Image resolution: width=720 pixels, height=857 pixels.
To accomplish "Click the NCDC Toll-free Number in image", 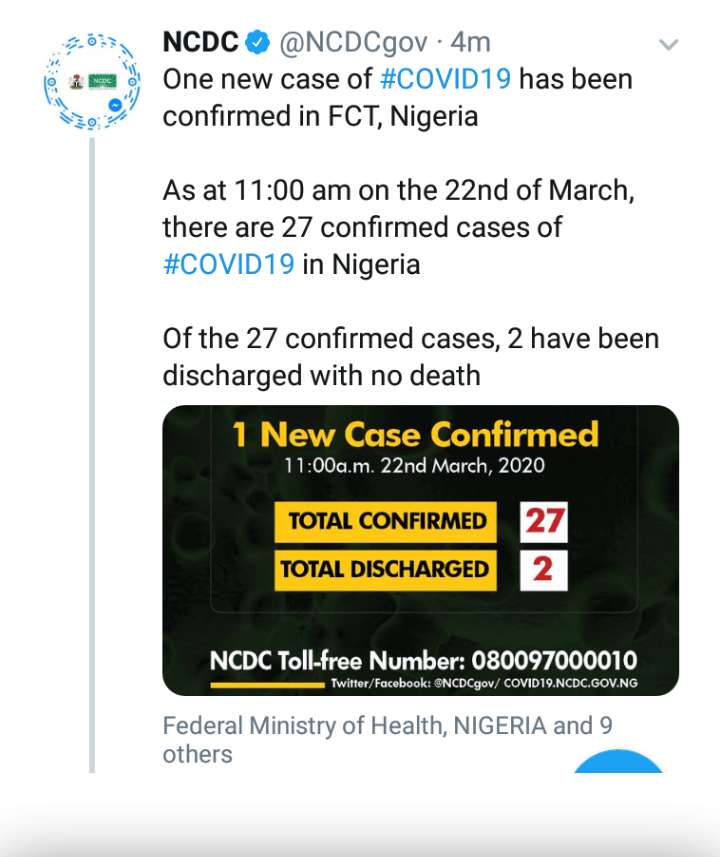I will pyautogui.click(x=423, y=661).
